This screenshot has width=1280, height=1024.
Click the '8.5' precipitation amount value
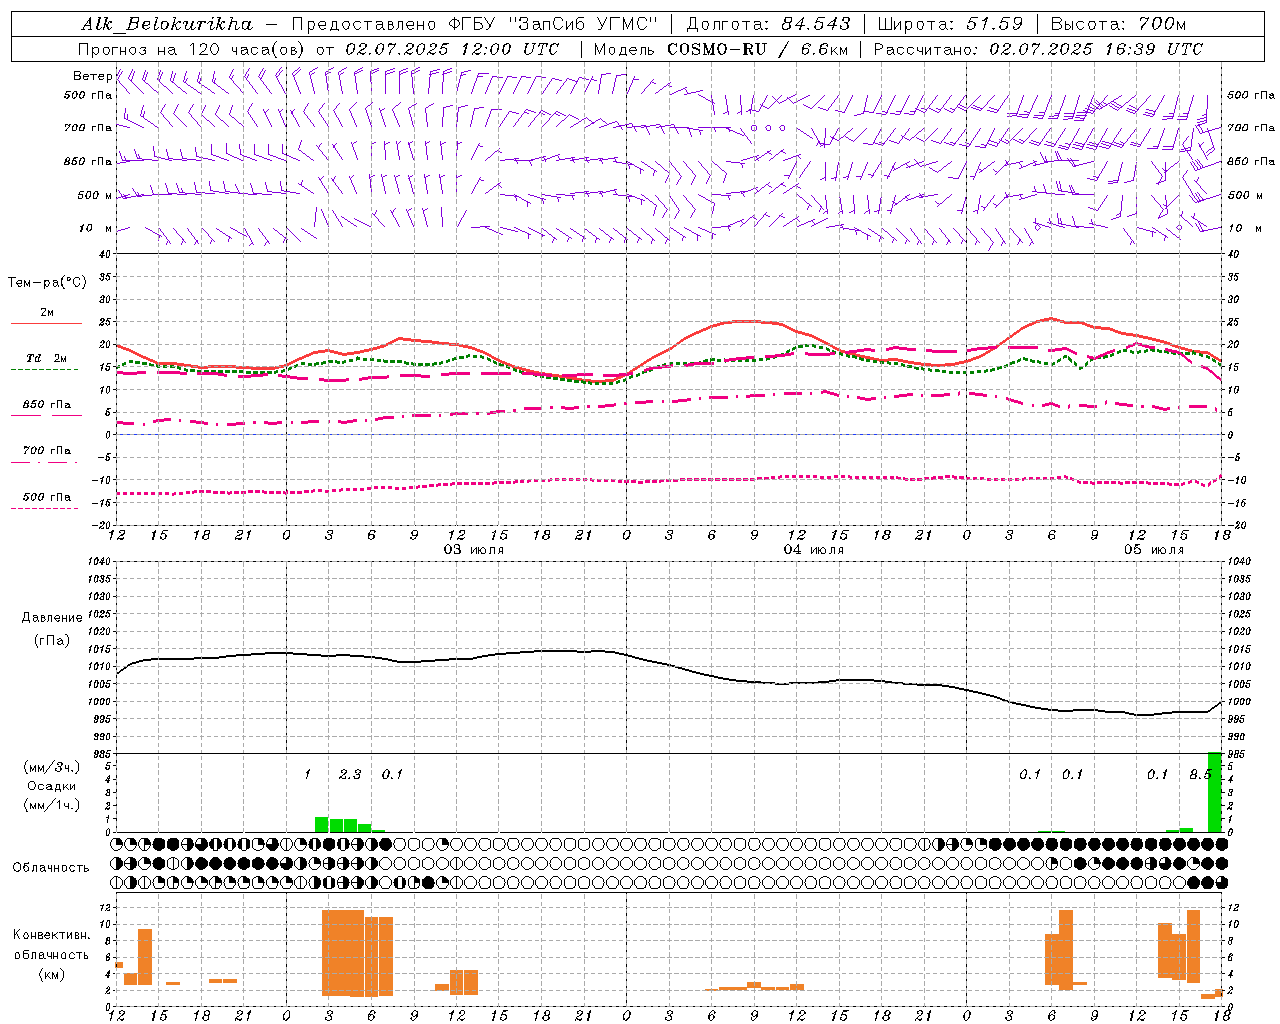pos(1200,774)
